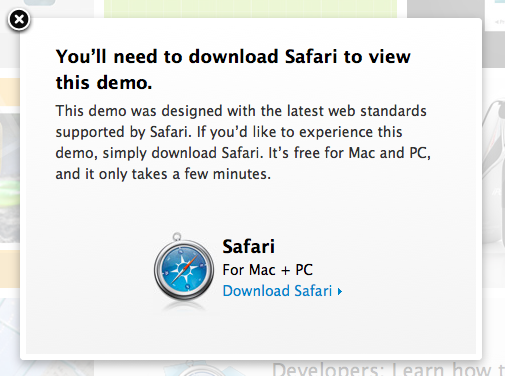Image resolution: width=505 pixels, height=376 pixels.
Task: Close the Safari download dialog
Action: click(x=19, y=20)
